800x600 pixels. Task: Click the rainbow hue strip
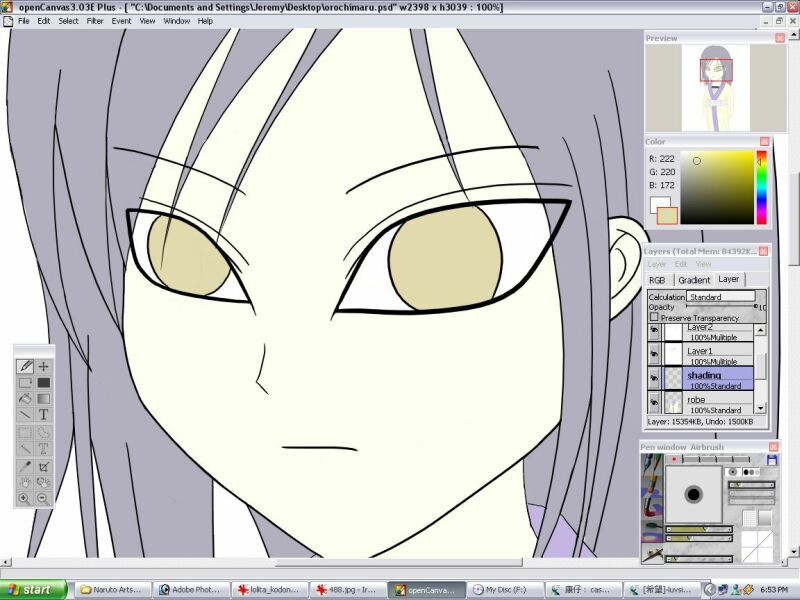click(x=761, y=187)
